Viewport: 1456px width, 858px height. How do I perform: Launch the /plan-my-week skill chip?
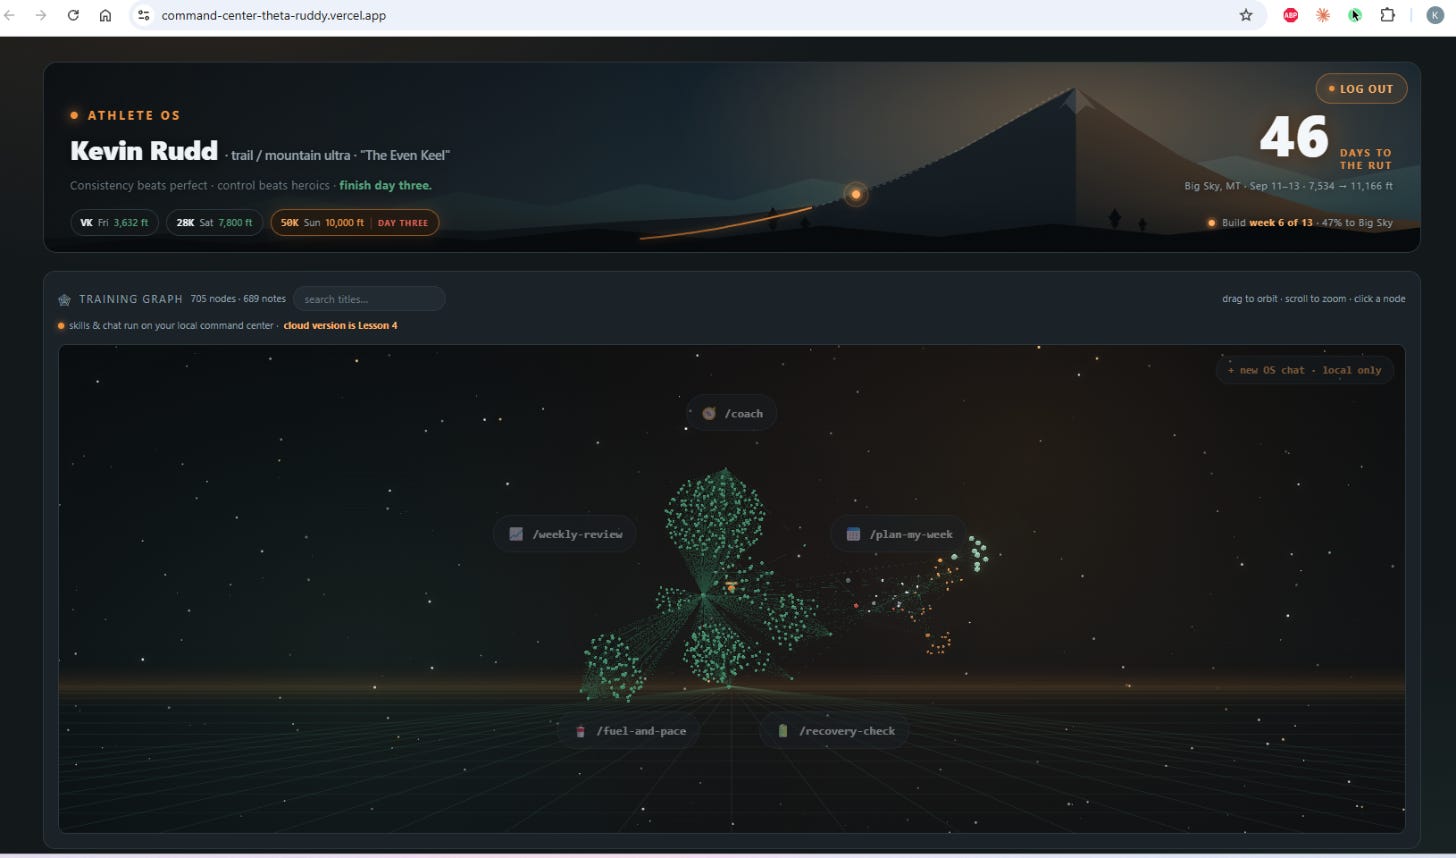coord(899,534)
